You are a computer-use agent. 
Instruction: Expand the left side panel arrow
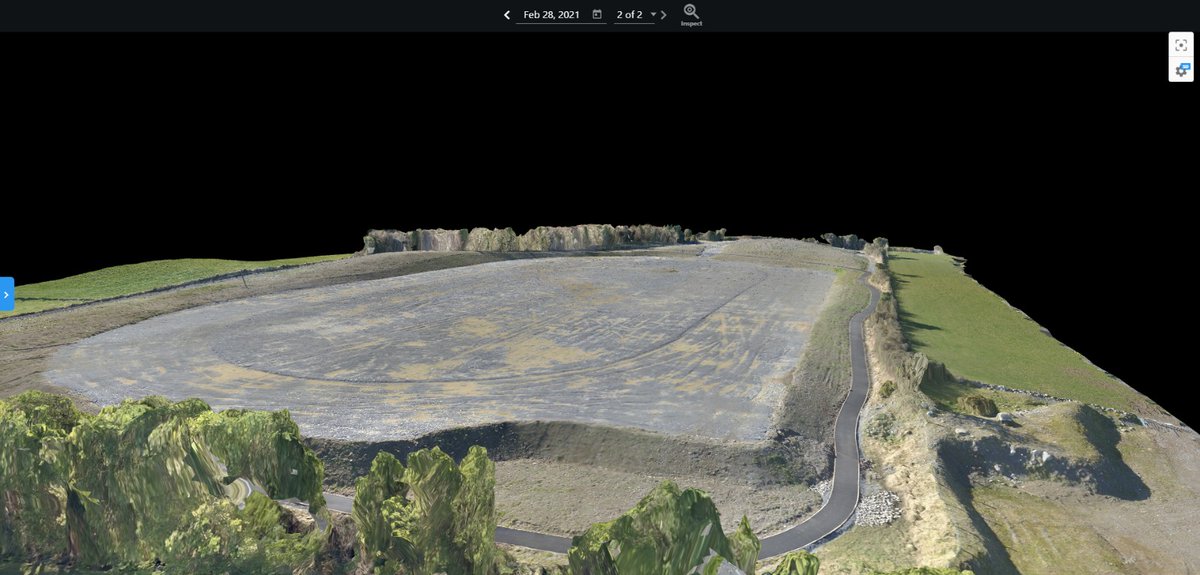(6, 295)
